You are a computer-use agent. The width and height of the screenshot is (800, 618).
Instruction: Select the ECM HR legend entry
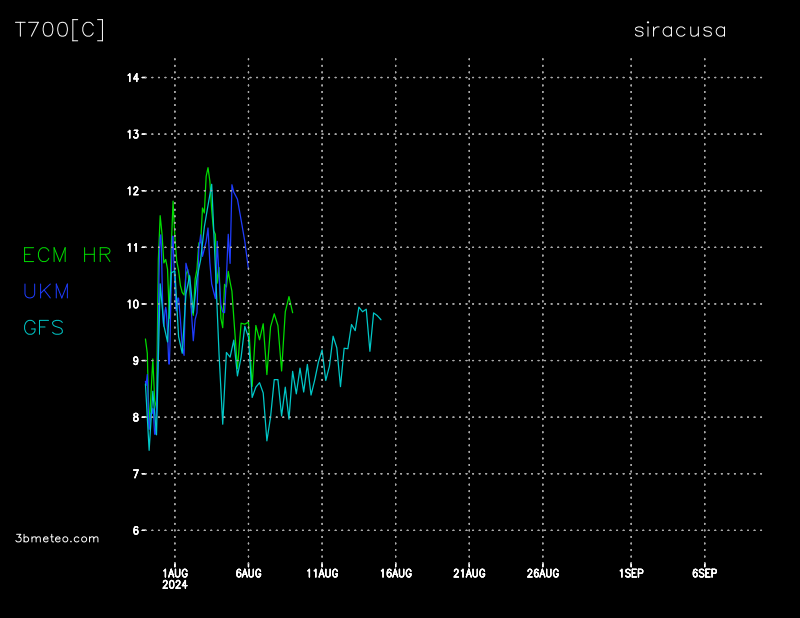tap(67, 255)
